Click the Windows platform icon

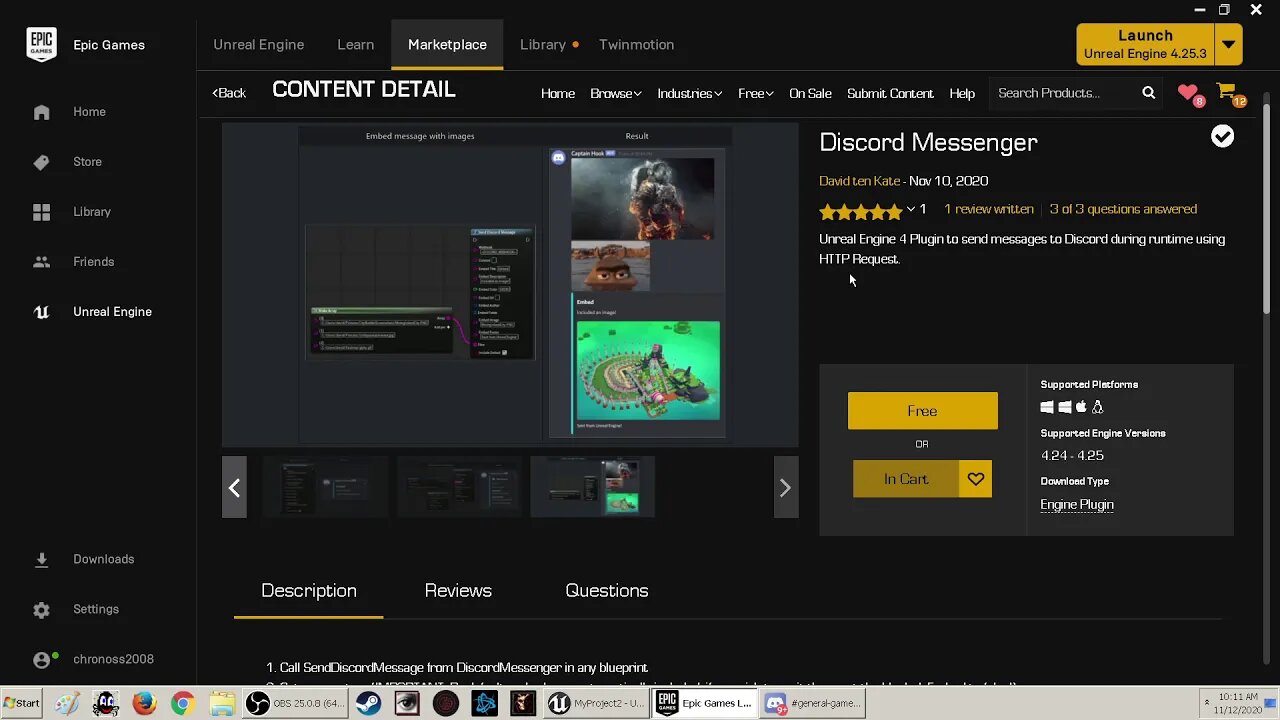pyautogui.click(x=1047, y=407)
